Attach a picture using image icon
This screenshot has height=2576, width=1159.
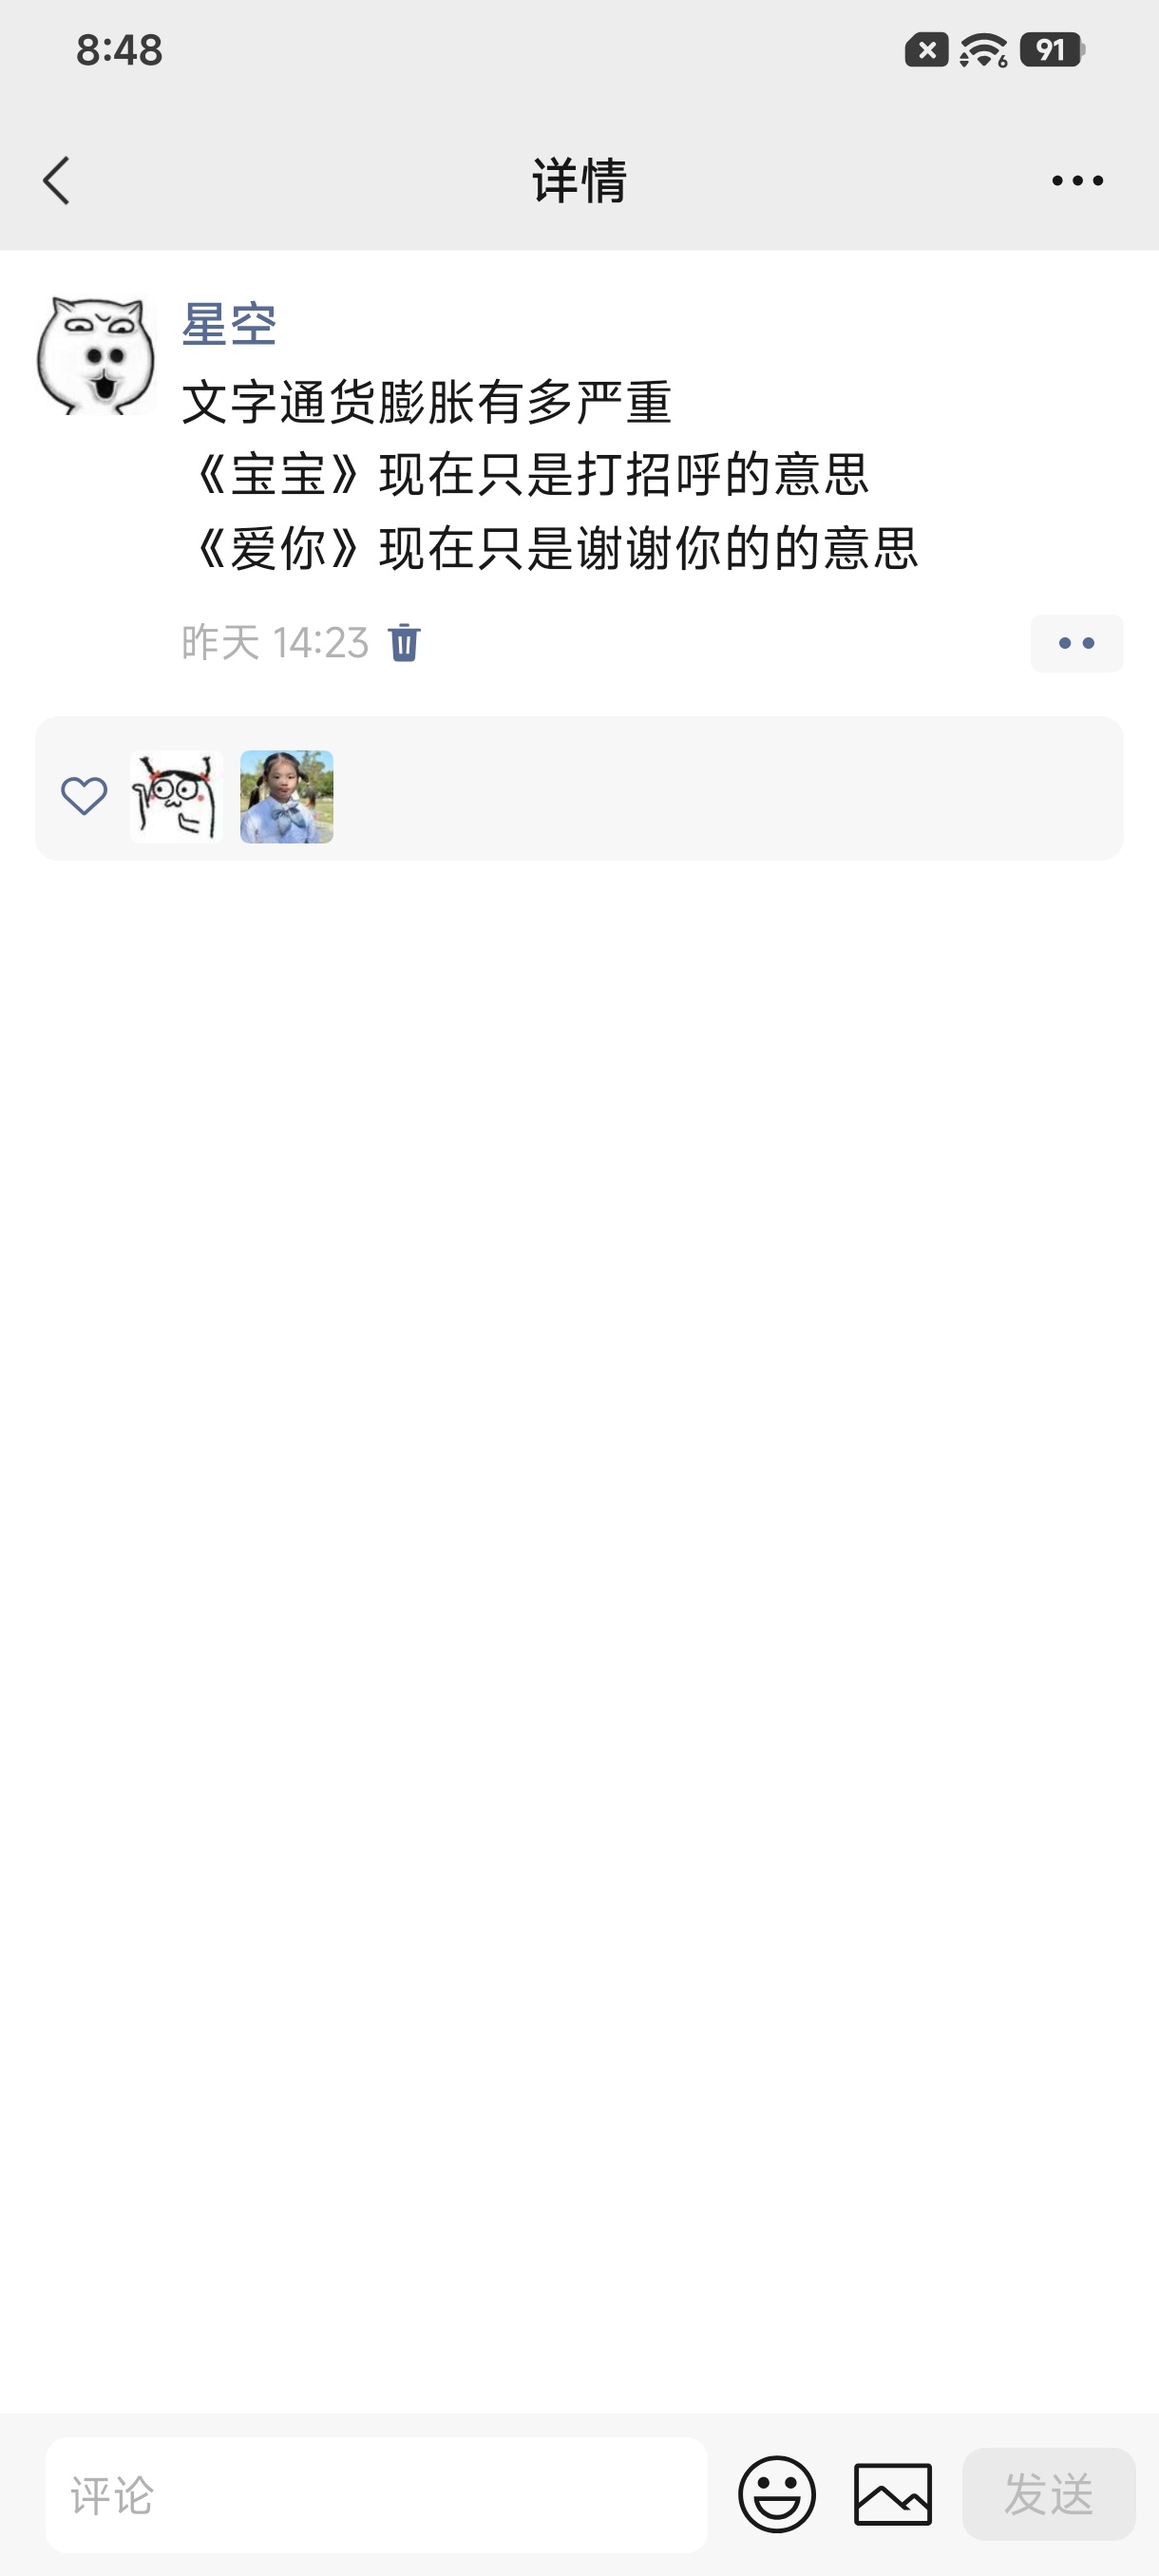pos(893,2494)
